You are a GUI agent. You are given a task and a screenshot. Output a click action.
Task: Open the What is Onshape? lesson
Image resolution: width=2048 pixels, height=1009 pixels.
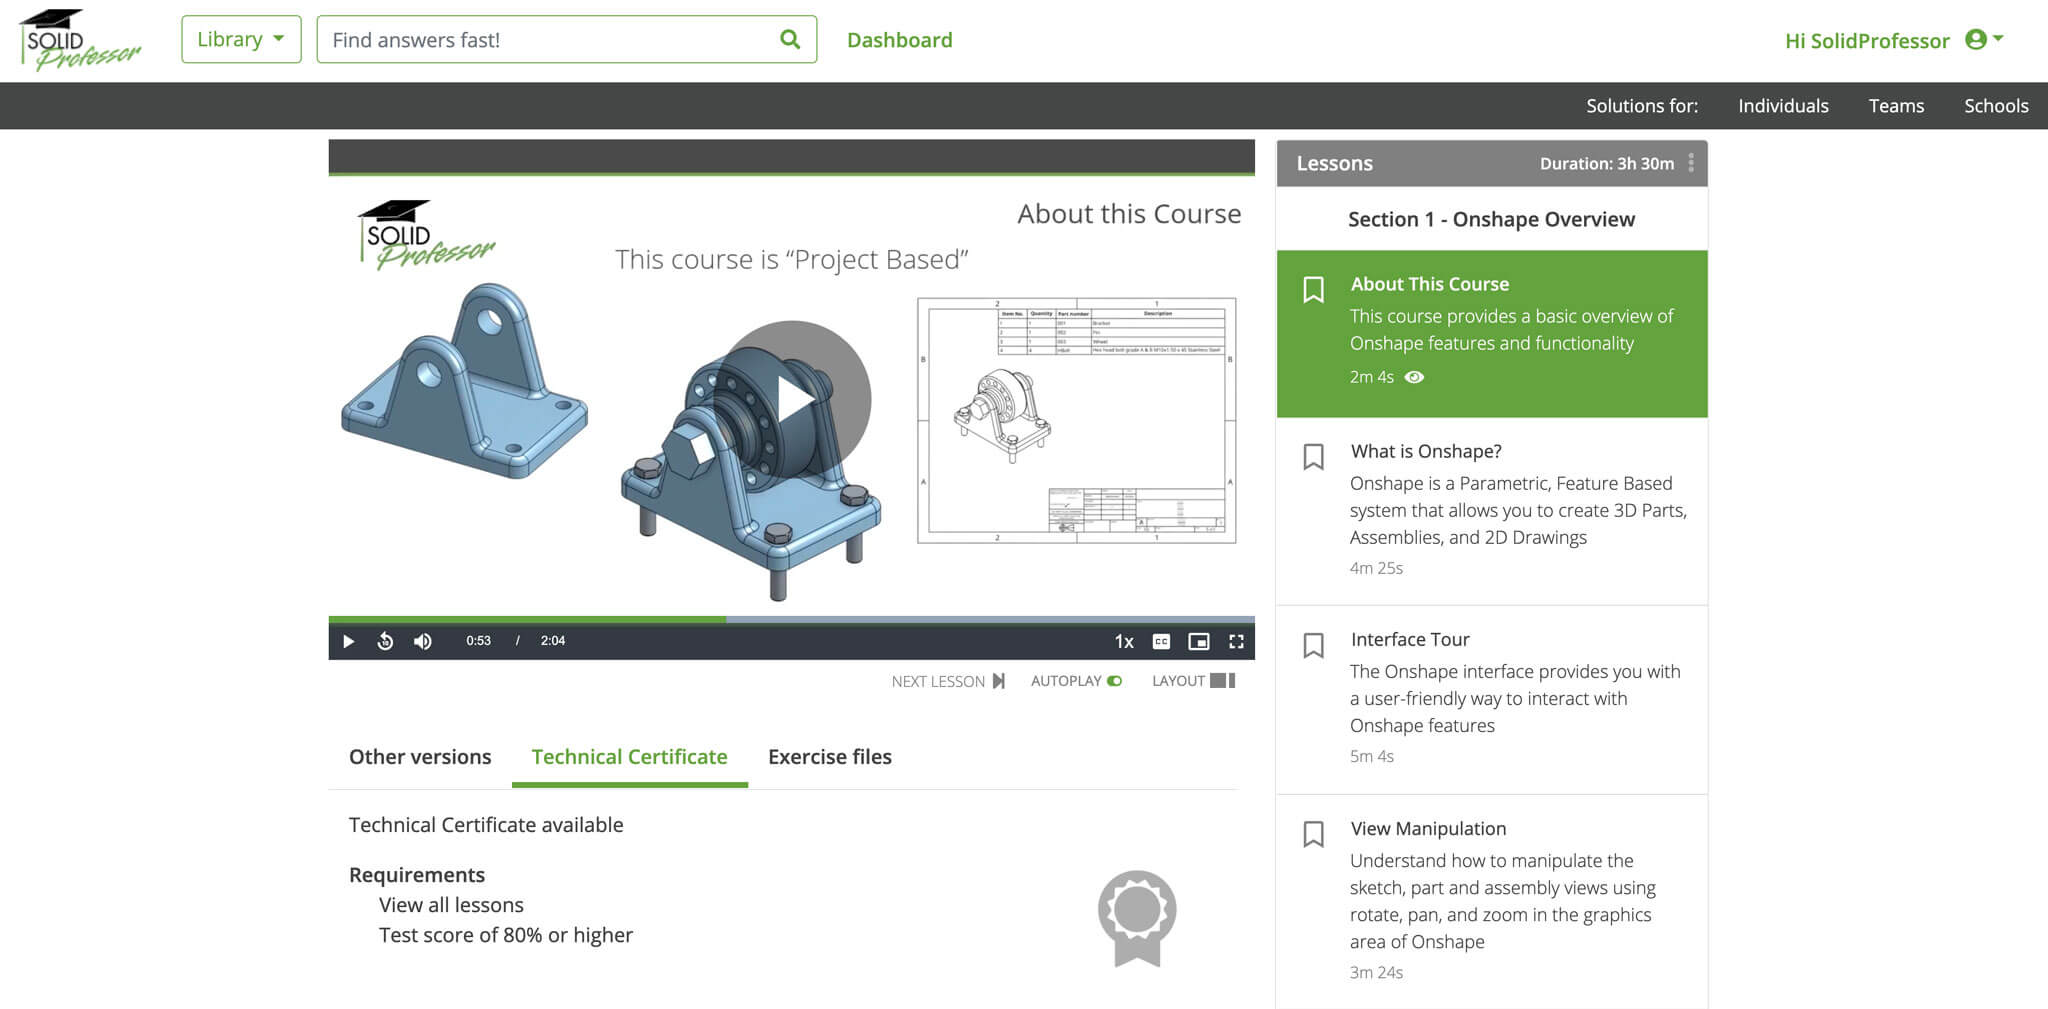pos(1492,511)
